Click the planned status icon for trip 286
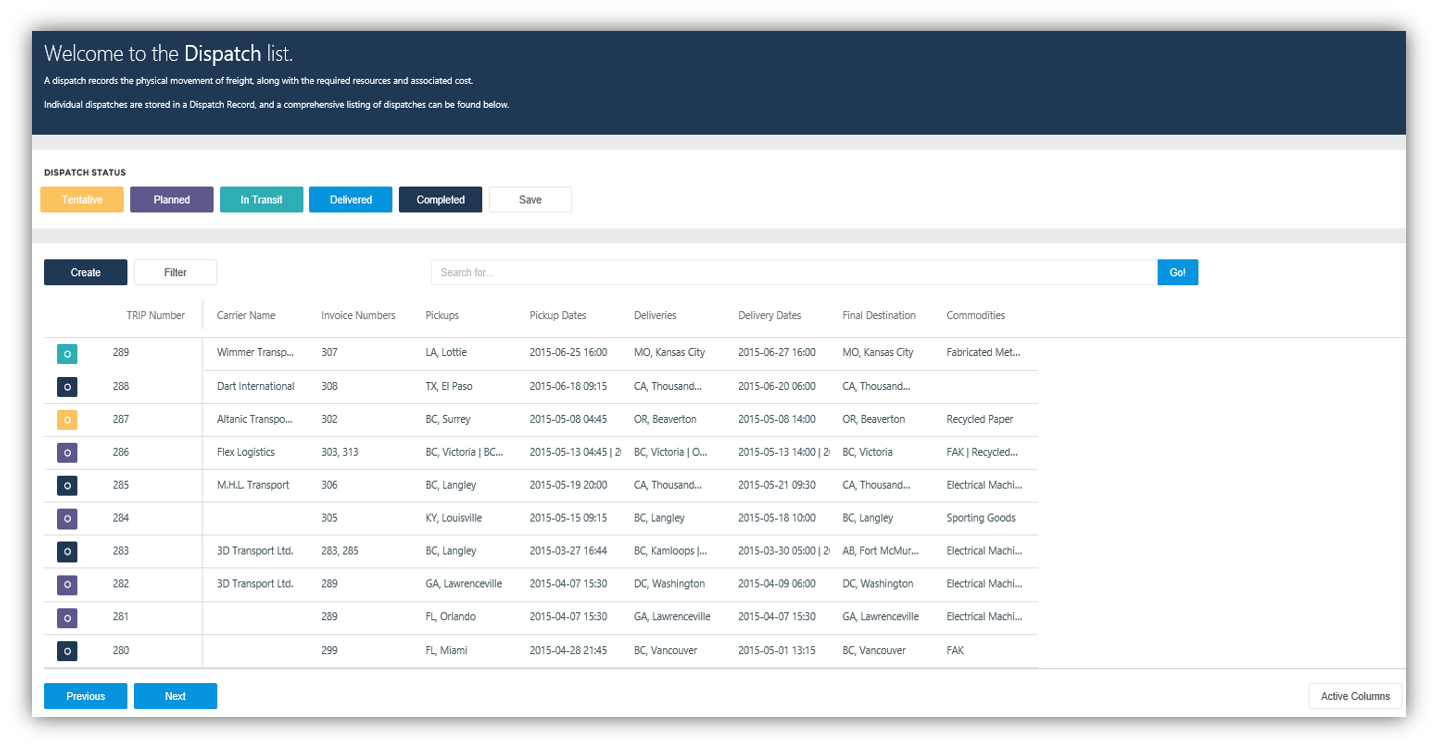The width and height of the screenshot is (1438, 748). [x=66, y=452]
